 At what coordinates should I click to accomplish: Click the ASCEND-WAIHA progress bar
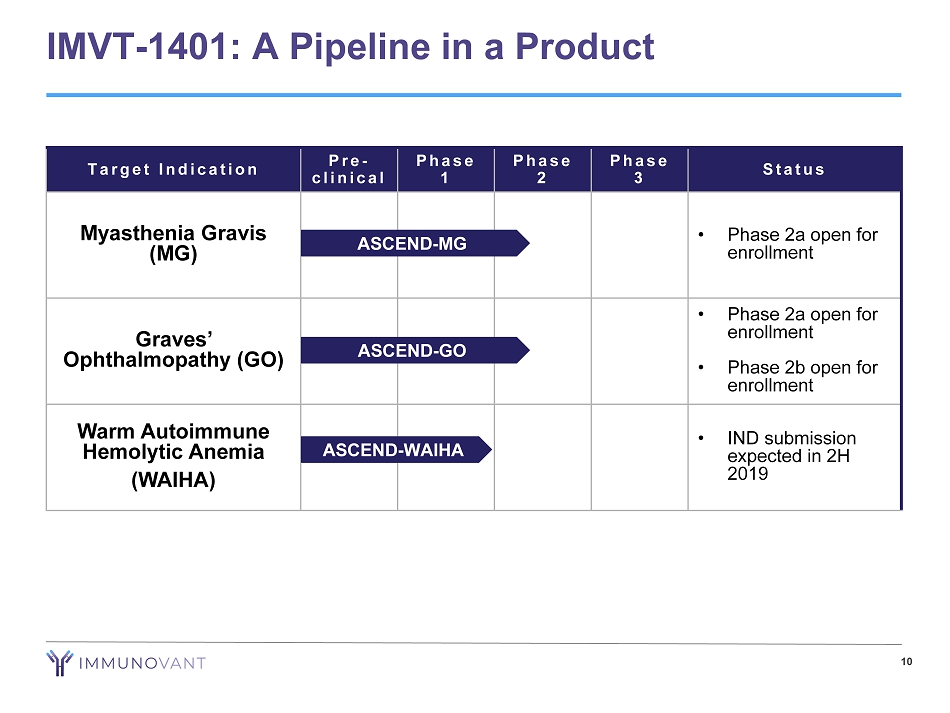tap(395, 450)
